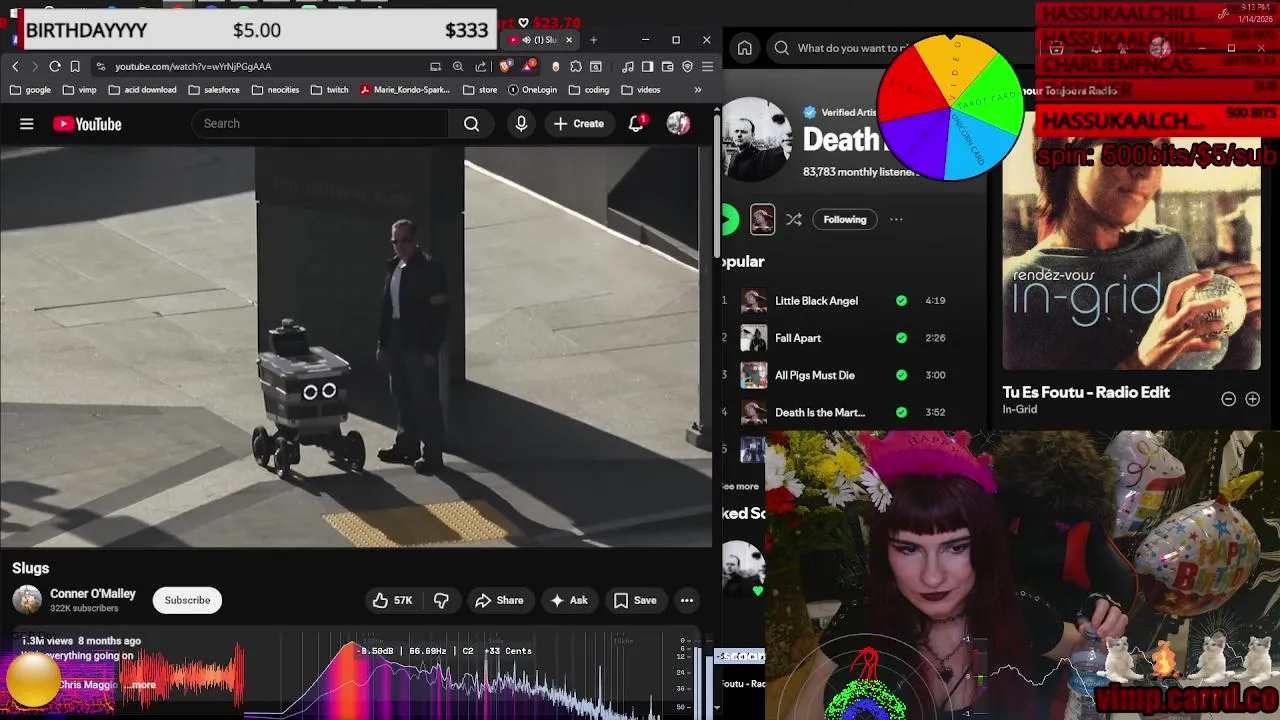This screenshot has width=1280, height=720.
Task: Open site information icon beside URL
Action: [101, 66]
